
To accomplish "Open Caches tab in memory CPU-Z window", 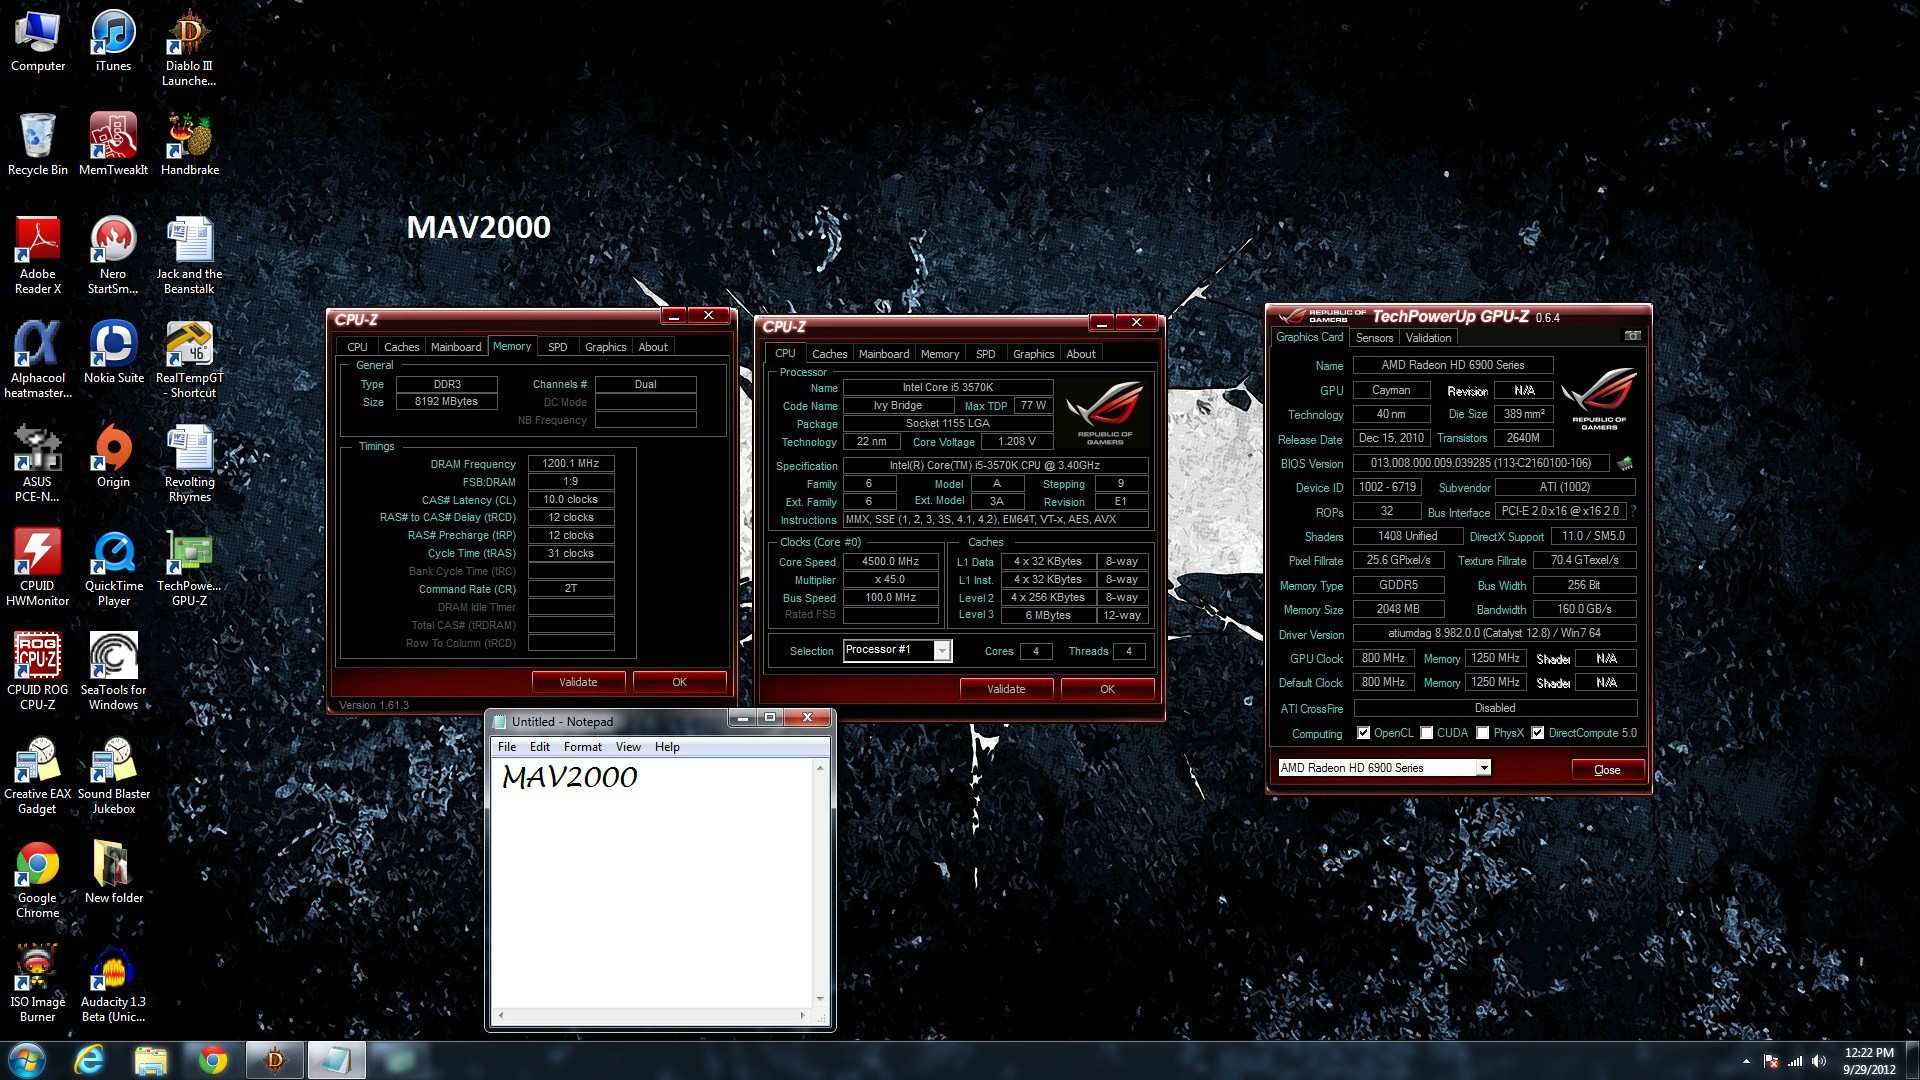I will tap(401, 347).
